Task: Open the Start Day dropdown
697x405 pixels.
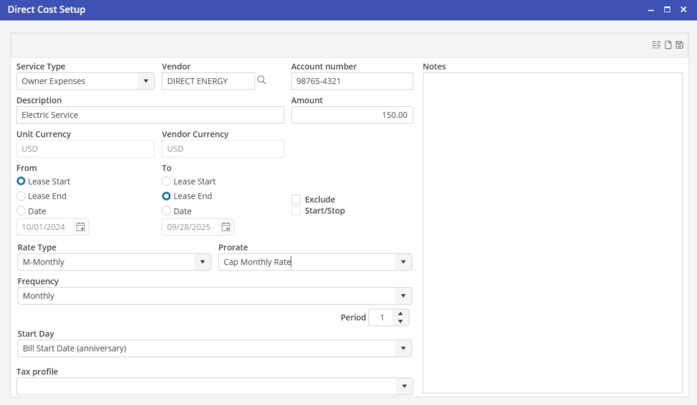Action: (403, 349)
